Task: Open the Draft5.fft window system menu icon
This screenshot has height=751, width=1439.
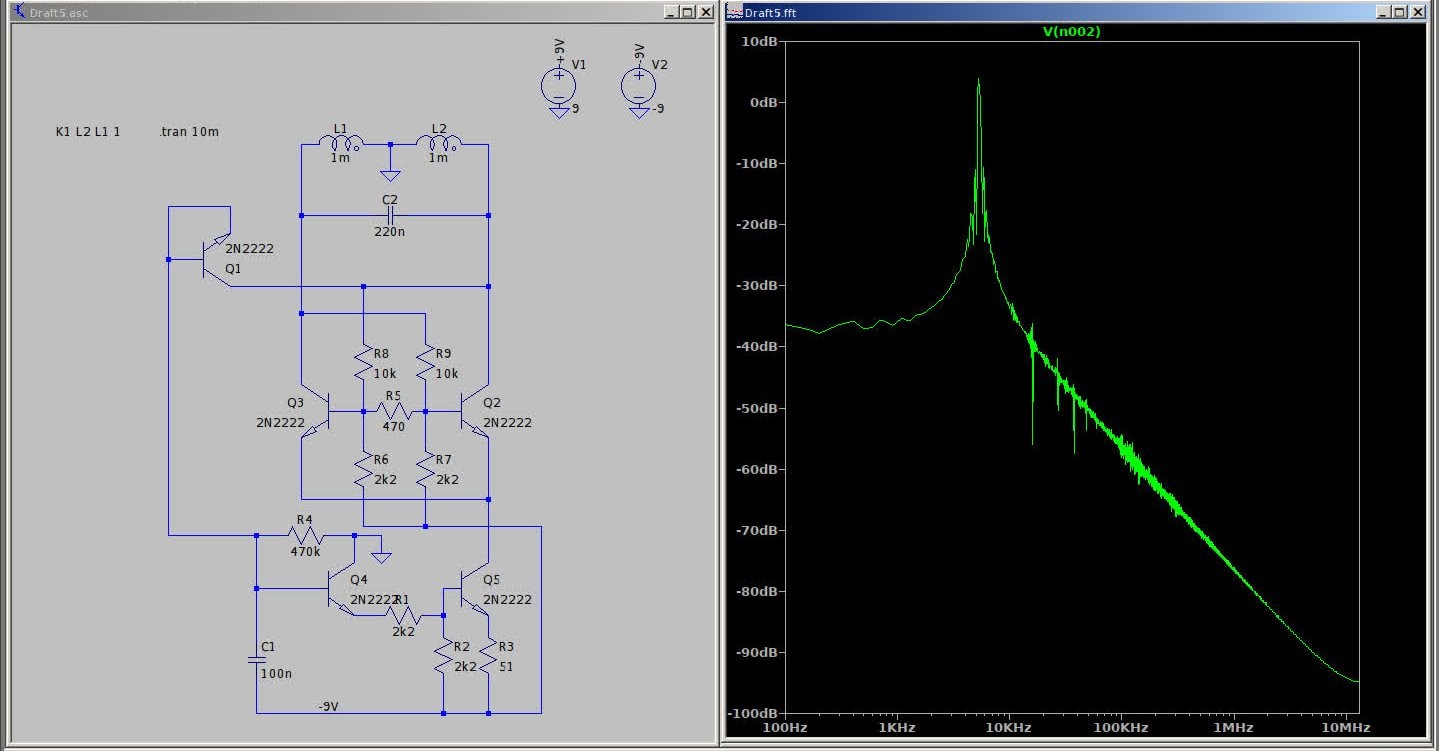Action: [734, 12]
